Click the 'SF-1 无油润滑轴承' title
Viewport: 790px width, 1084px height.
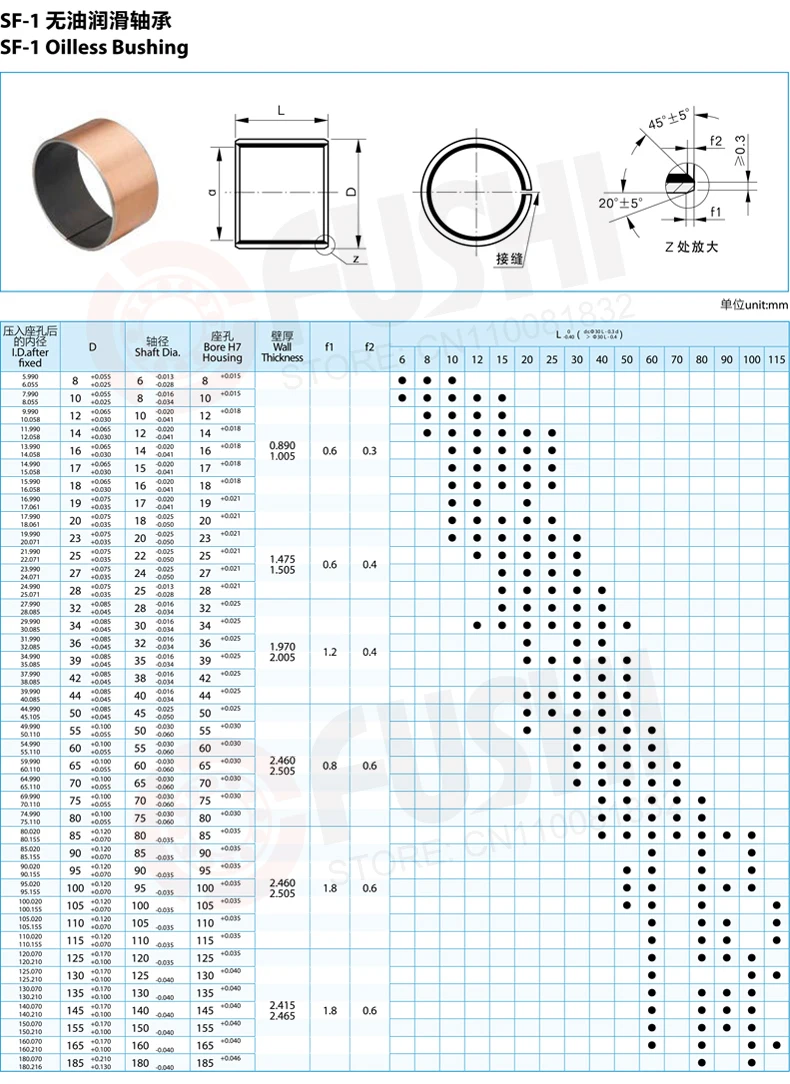pyautogui.click(x=86, y=21)
